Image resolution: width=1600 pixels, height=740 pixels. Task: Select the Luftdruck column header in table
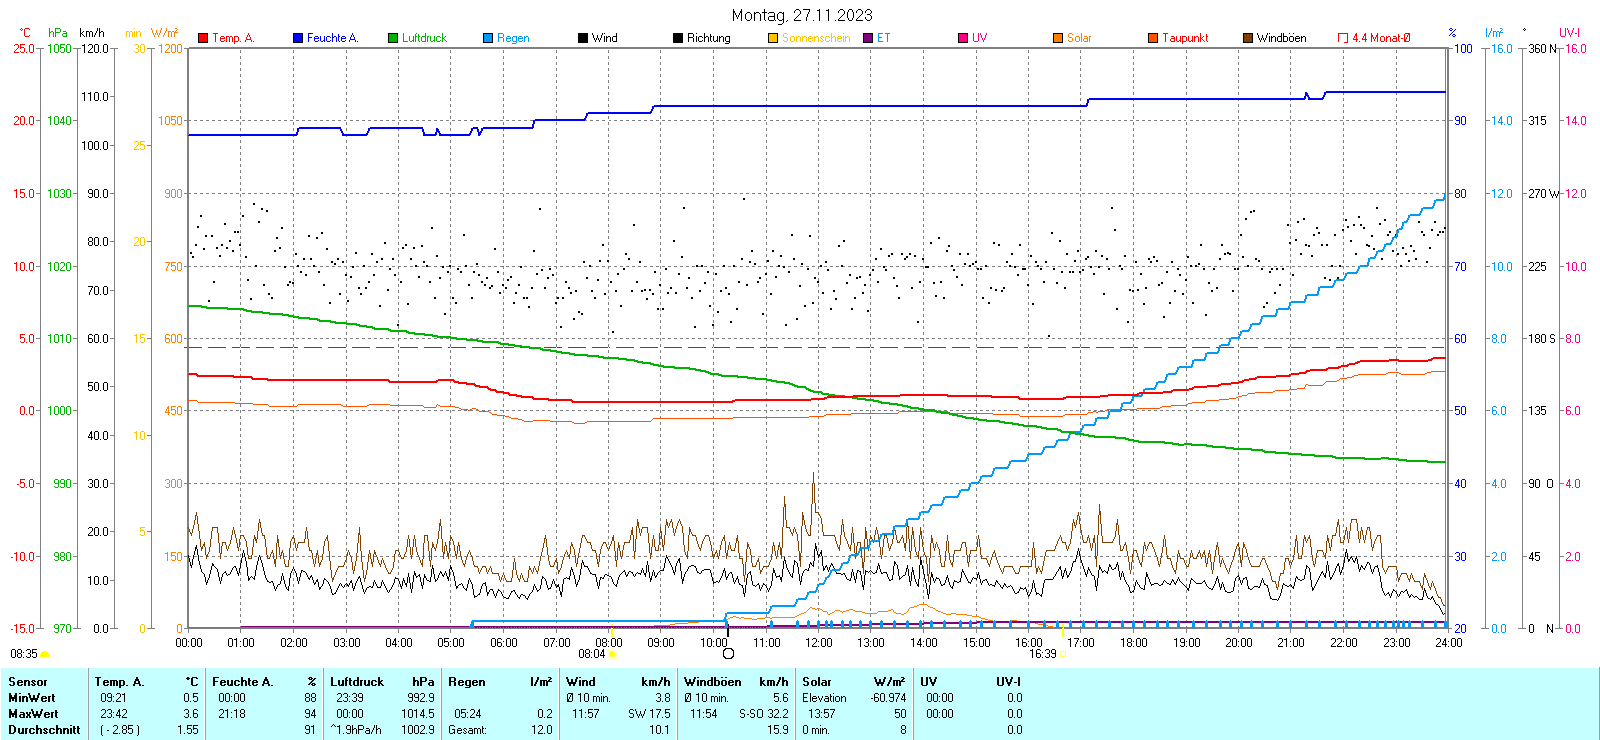pos(357,682)
